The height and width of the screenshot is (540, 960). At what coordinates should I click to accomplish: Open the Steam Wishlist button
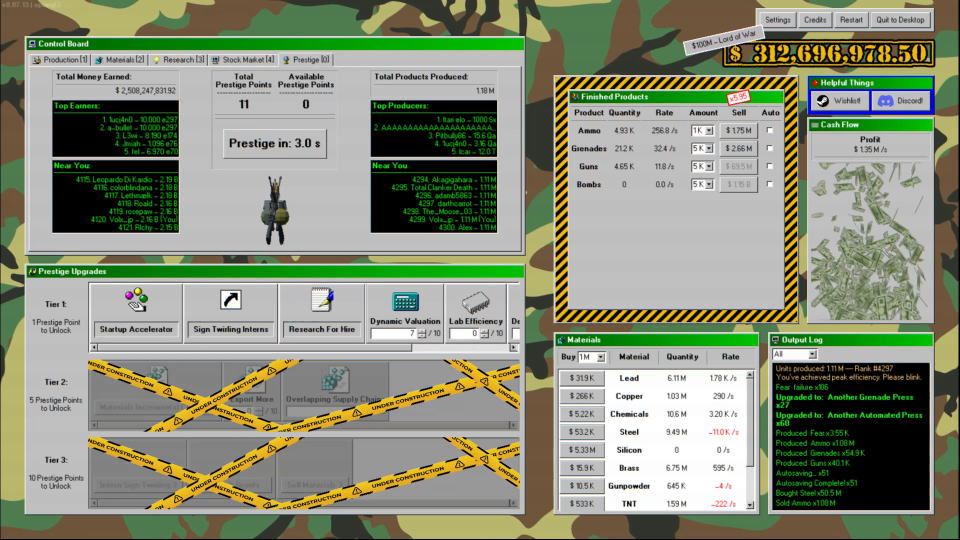(840, 100)
